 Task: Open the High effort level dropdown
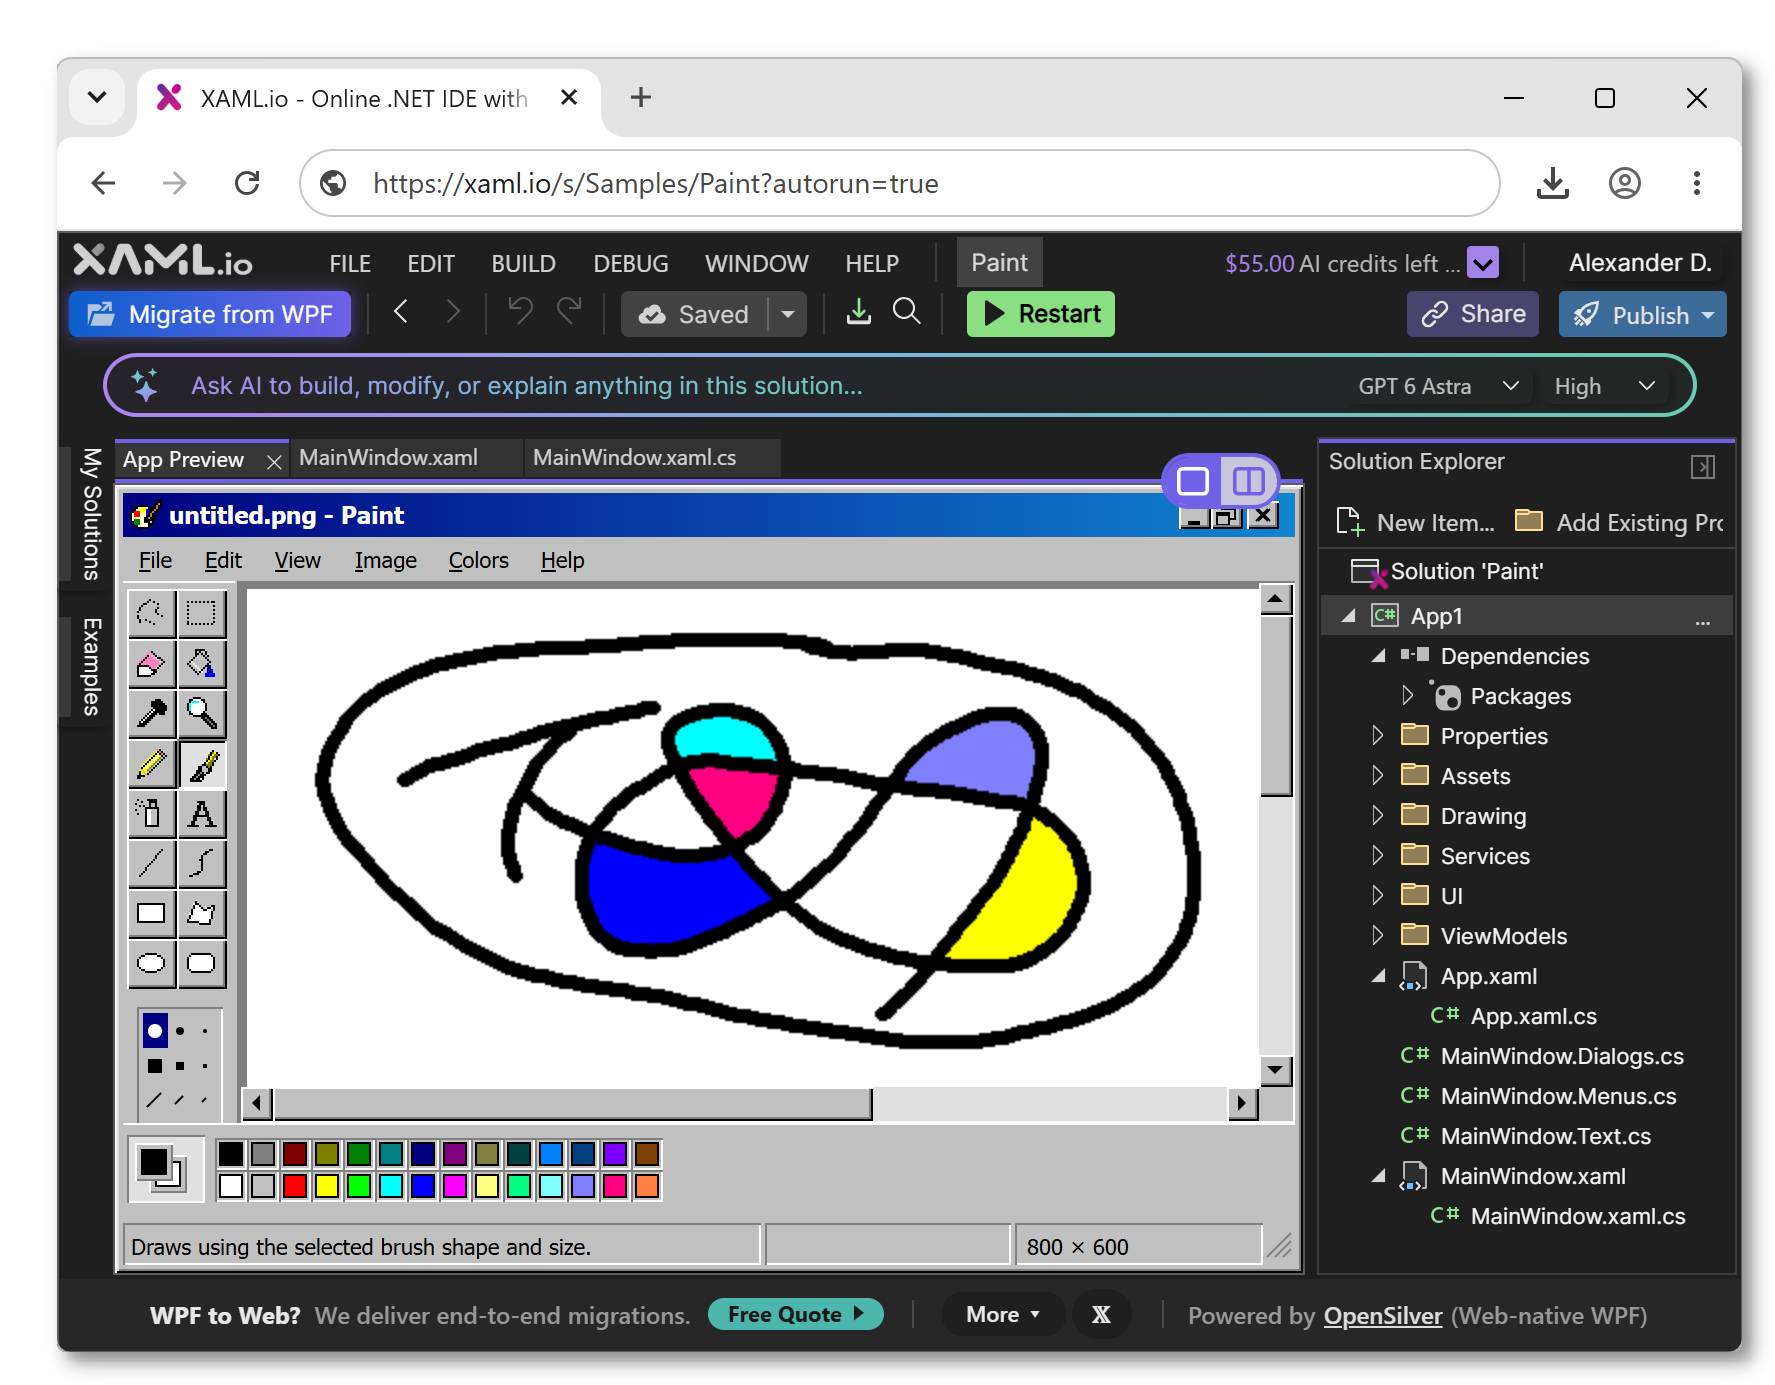click(1605, 387)
